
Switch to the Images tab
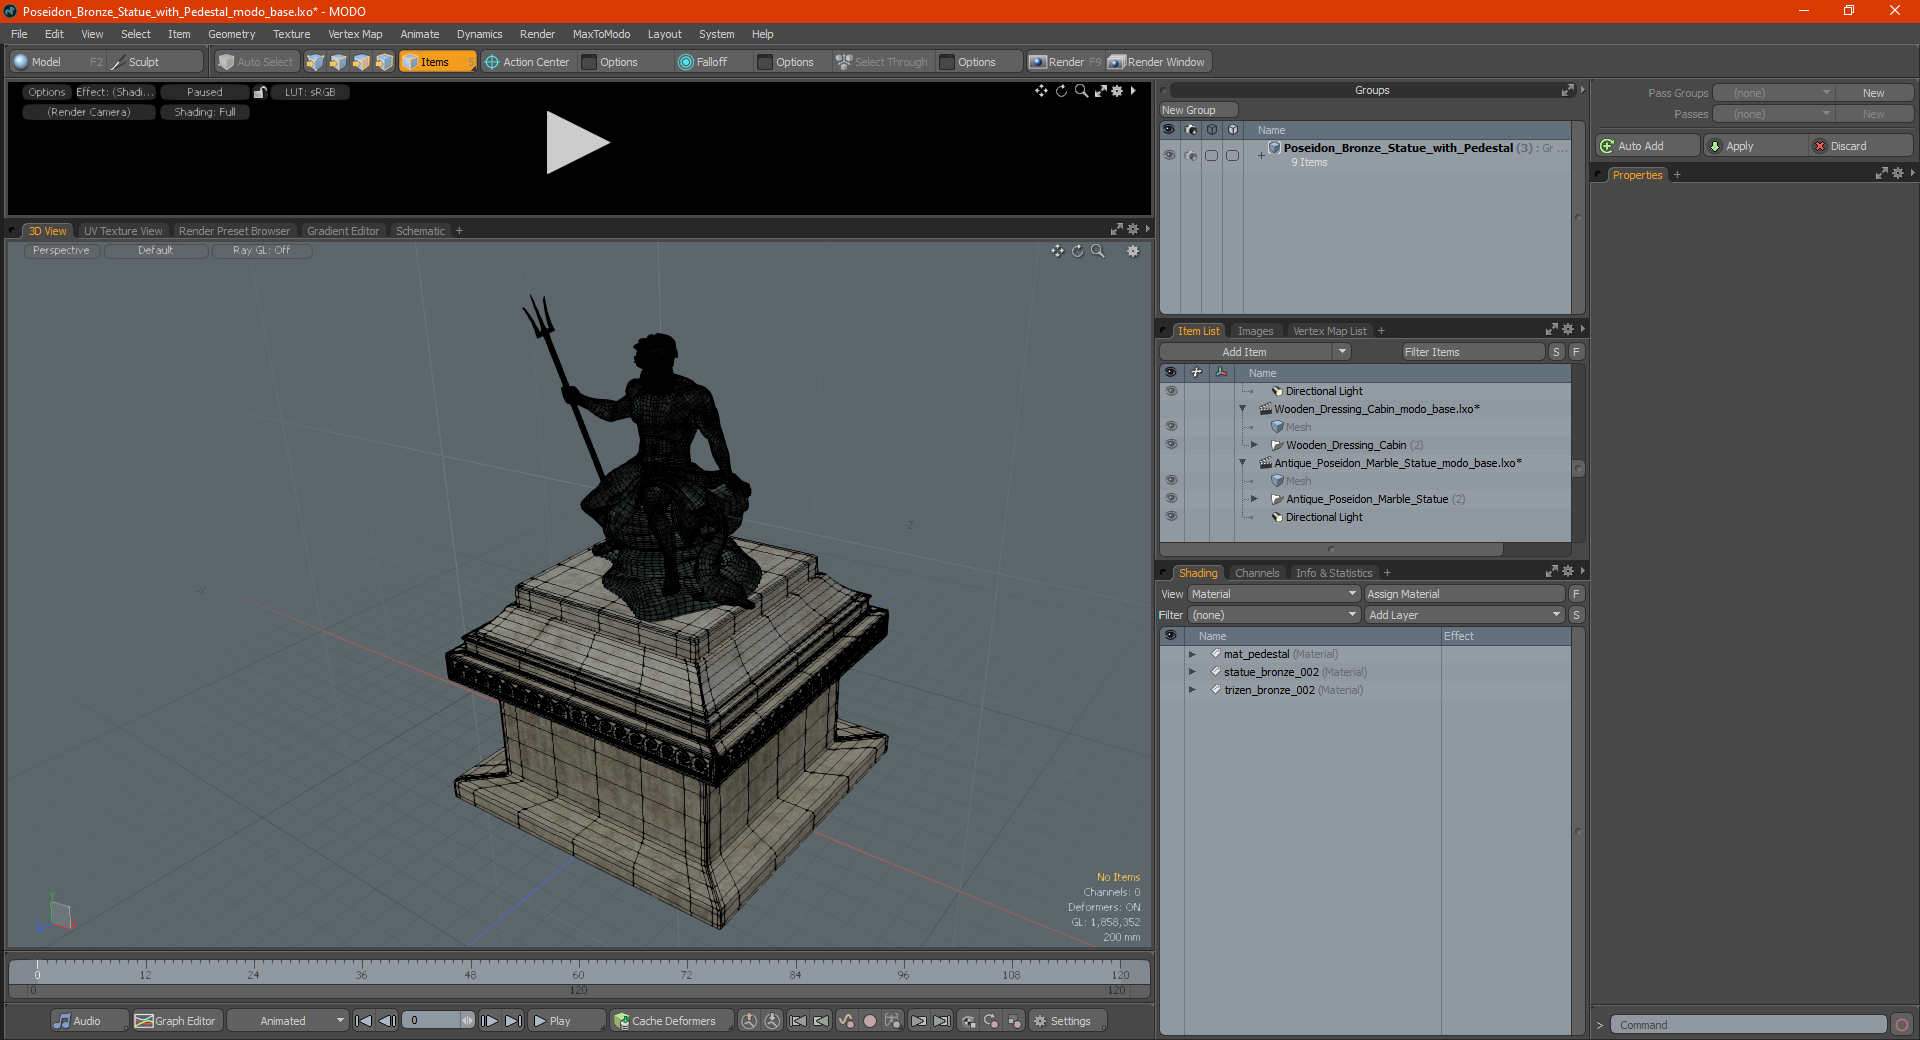[x=1255, y=331]
